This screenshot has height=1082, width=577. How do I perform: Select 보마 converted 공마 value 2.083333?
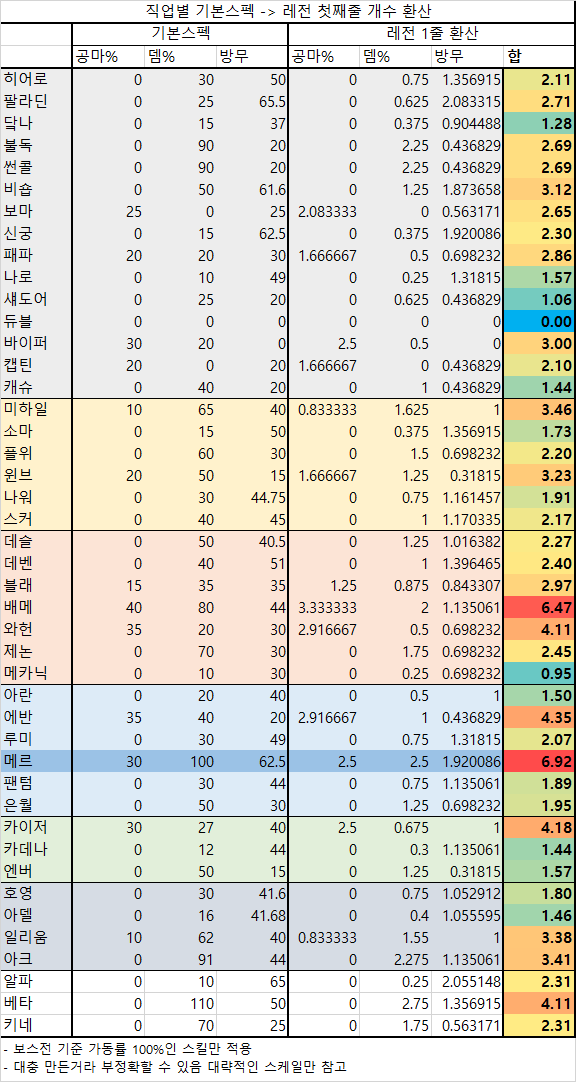point(324,212)
